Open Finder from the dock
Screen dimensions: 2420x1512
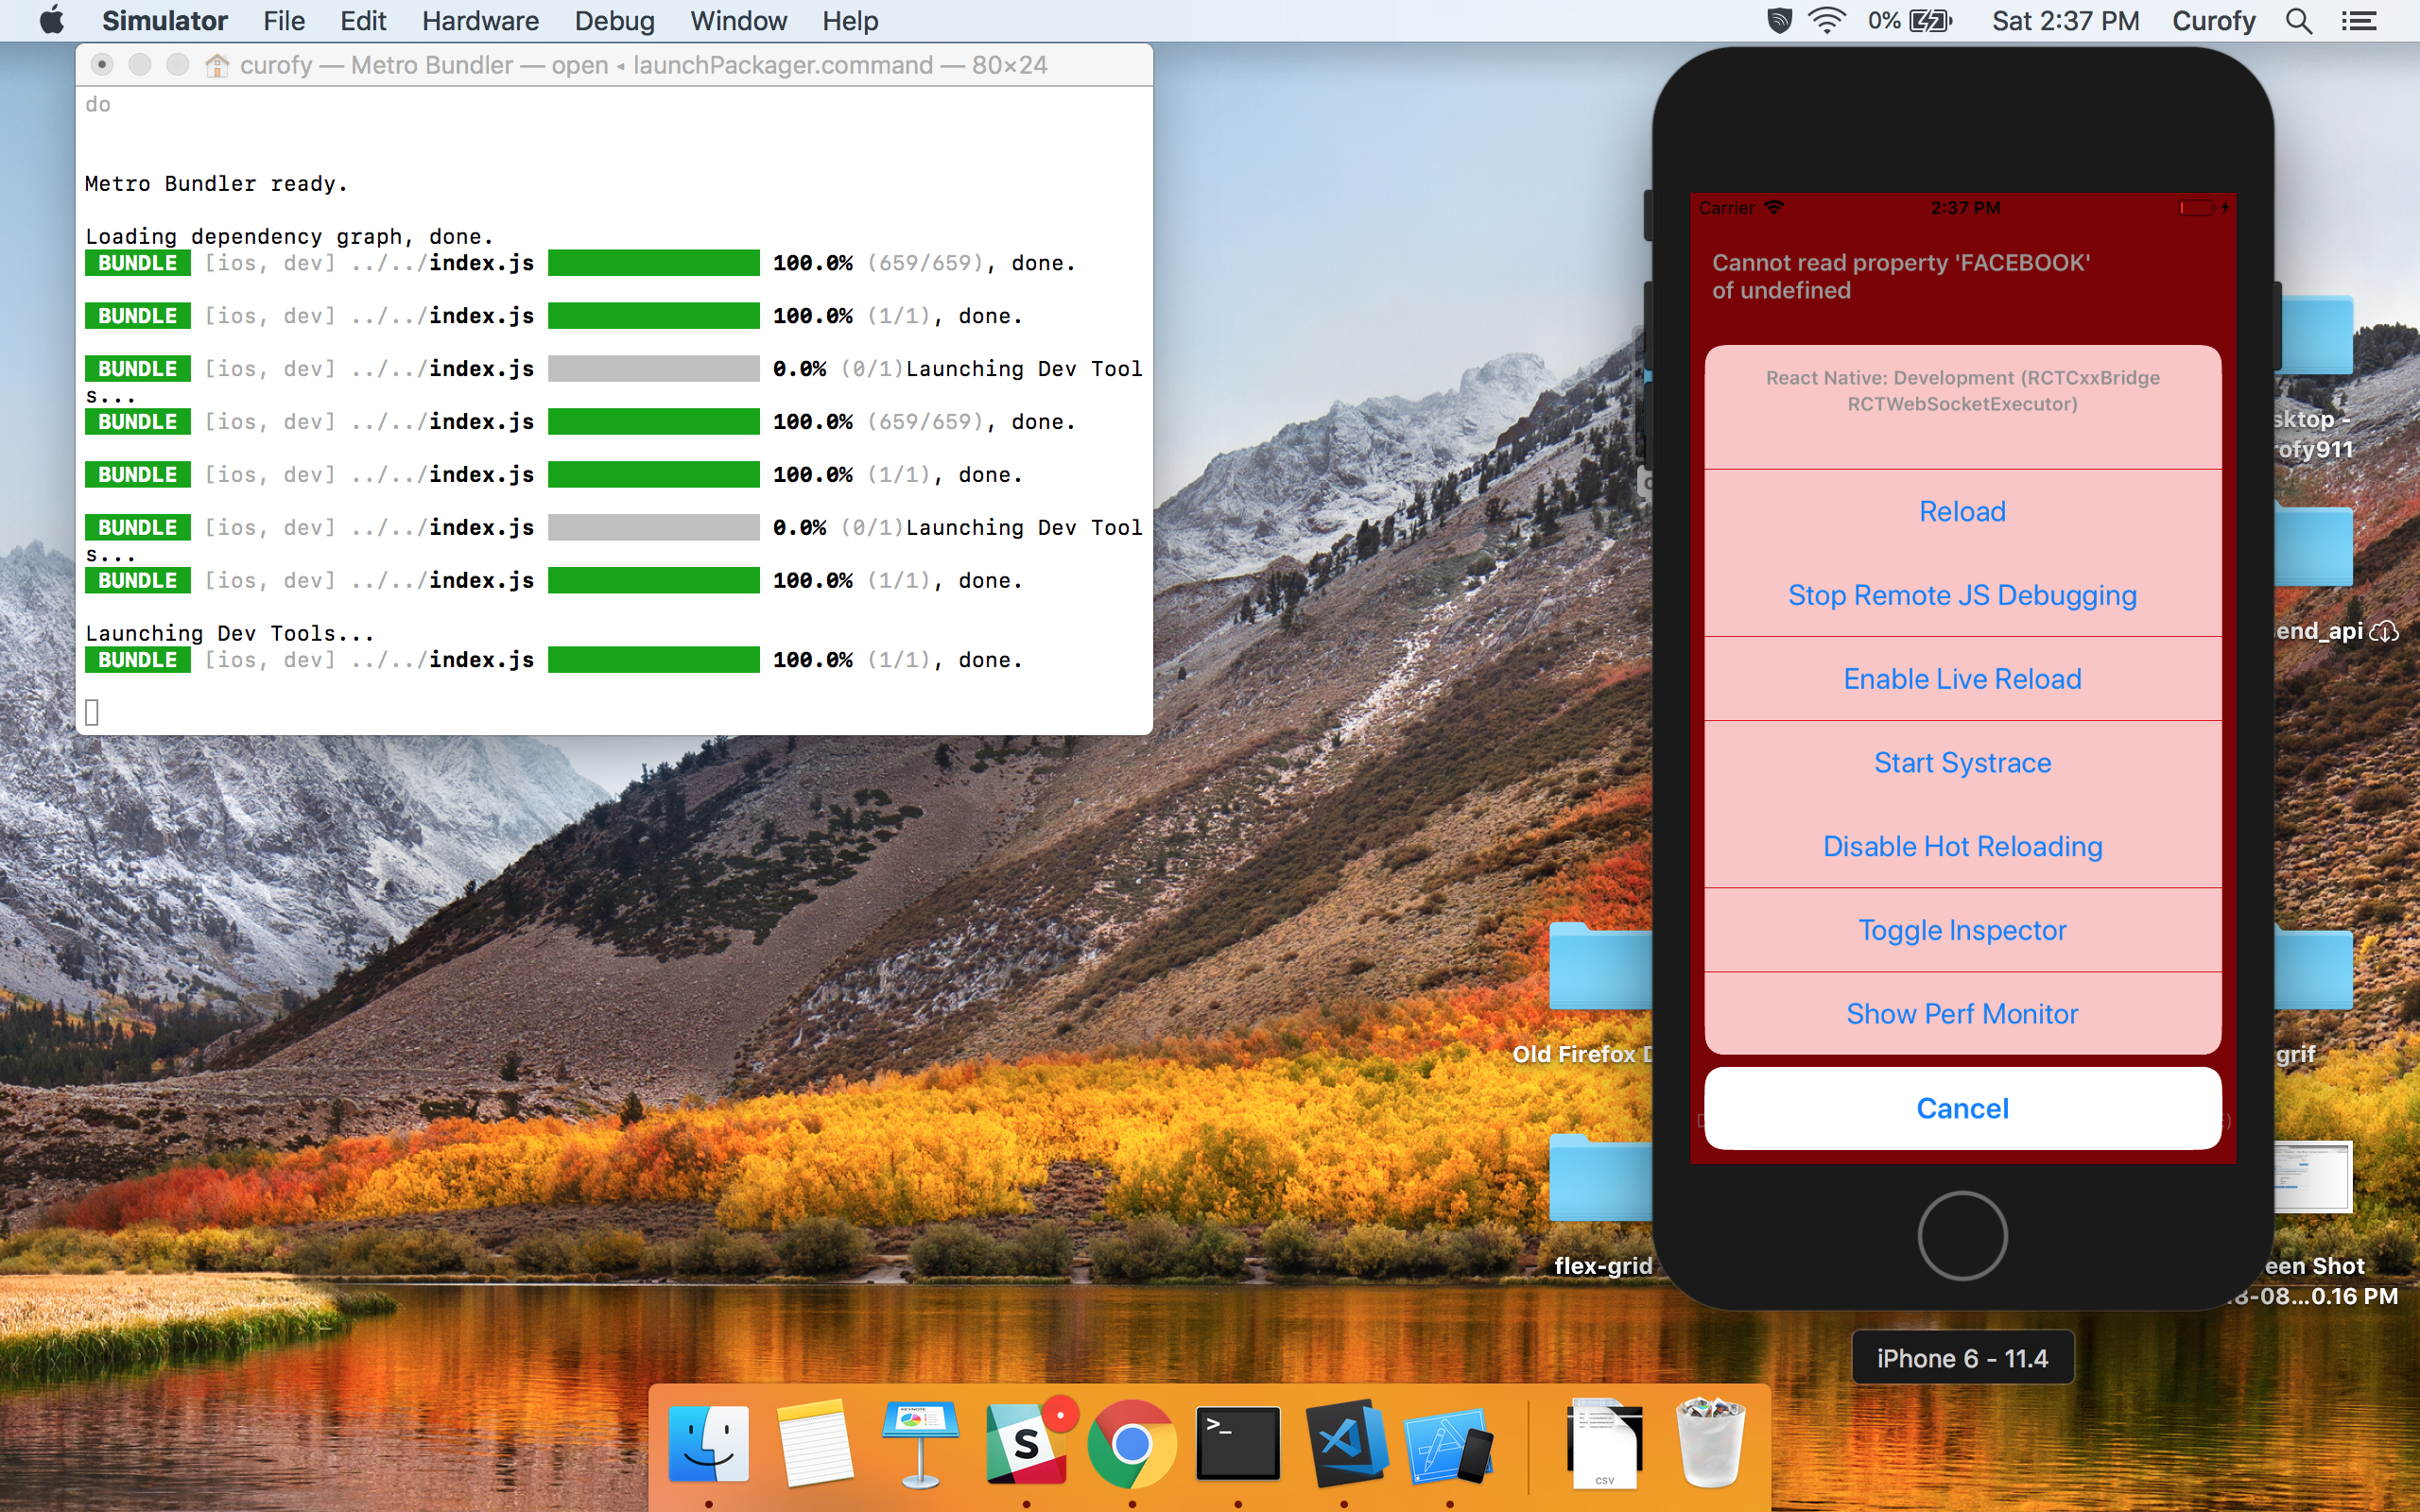708,1444
